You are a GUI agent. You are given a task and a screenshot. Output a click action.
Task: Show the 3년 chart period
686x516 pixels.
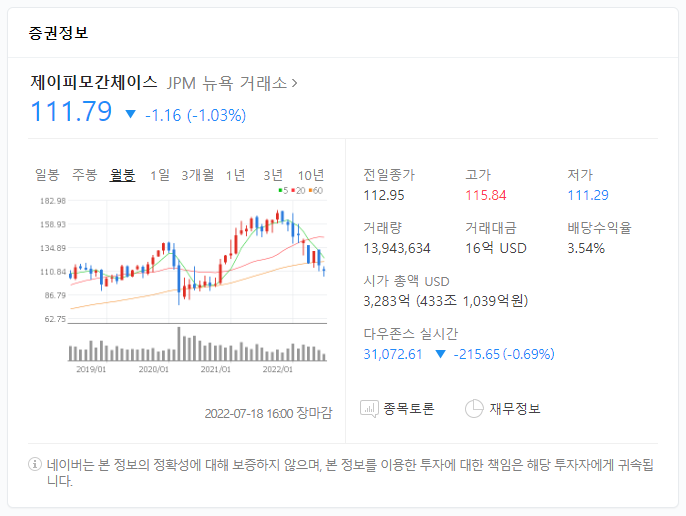[x=273, y=175]
